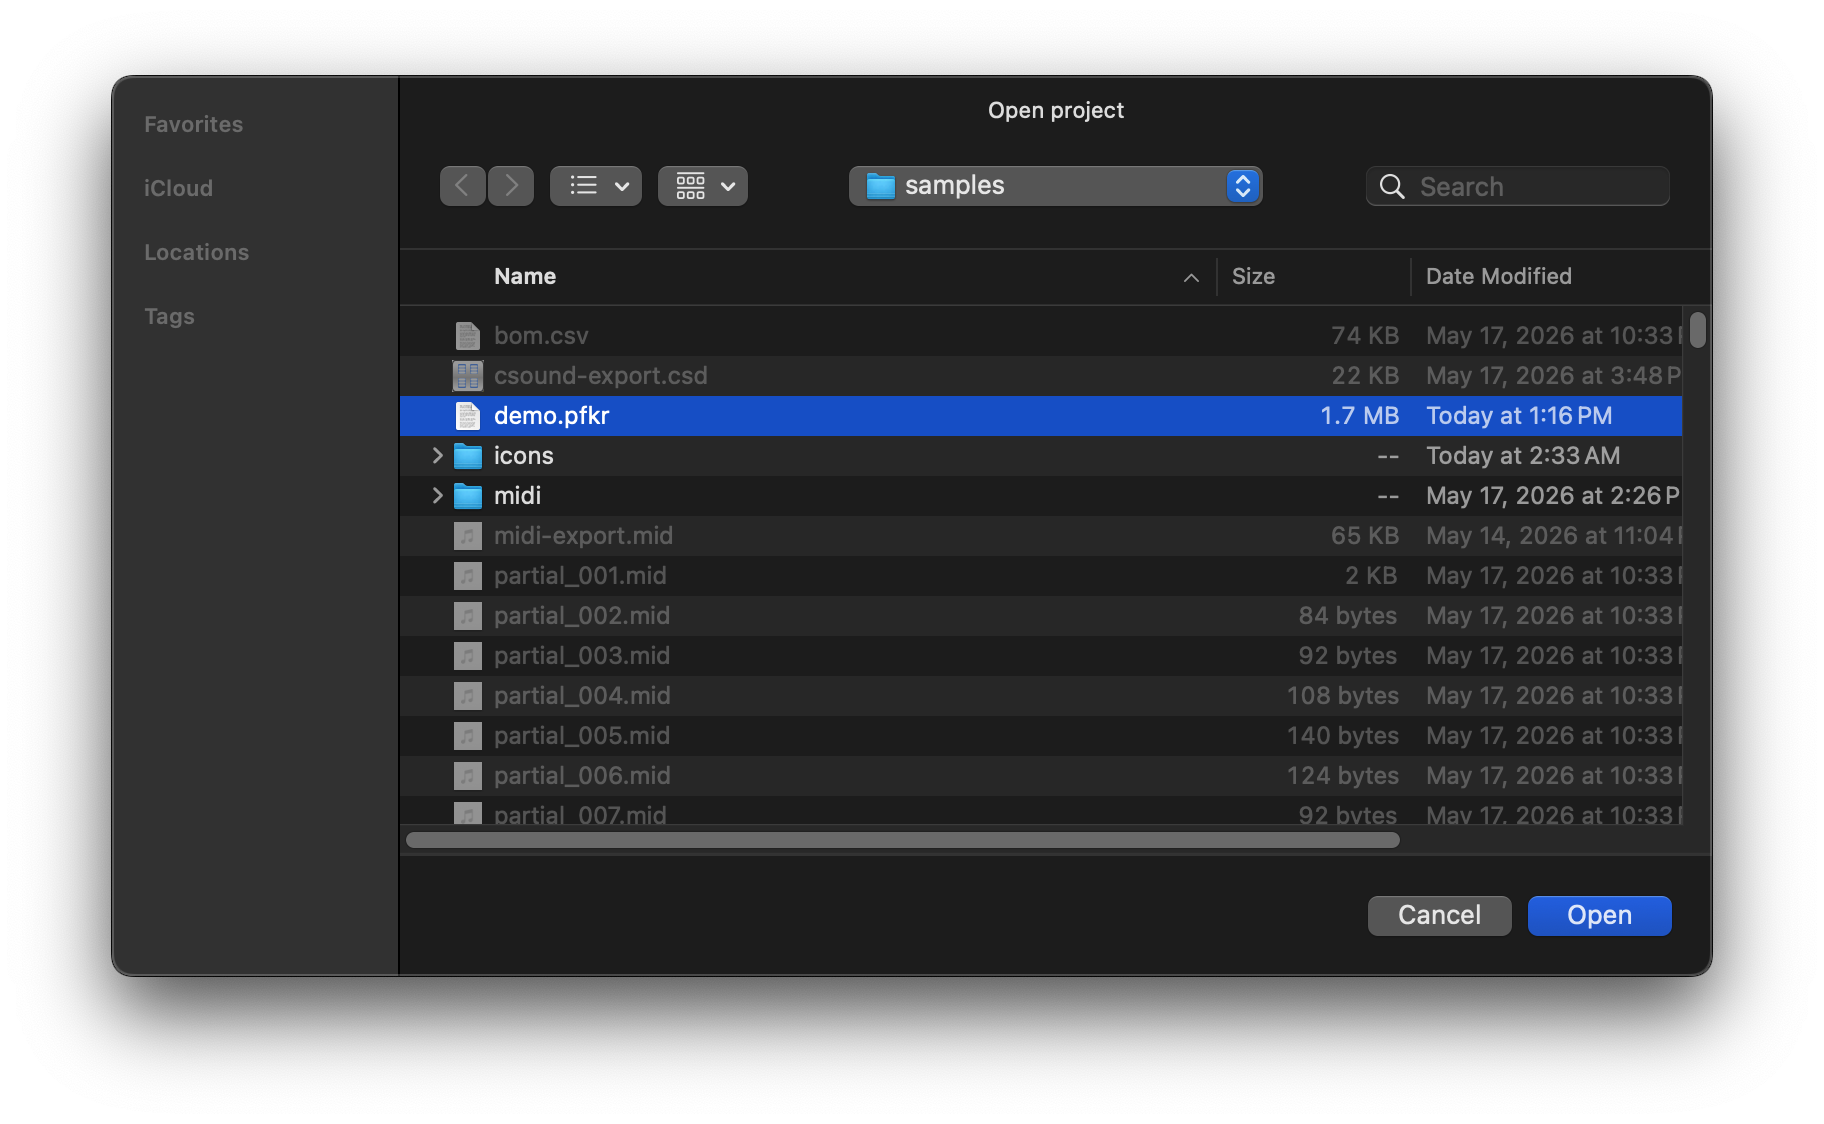Expand the midi folder disclosure arrow
The width and height of the screenshot is (1824, 1124).
pyautogui.click(x=437, y=496)
